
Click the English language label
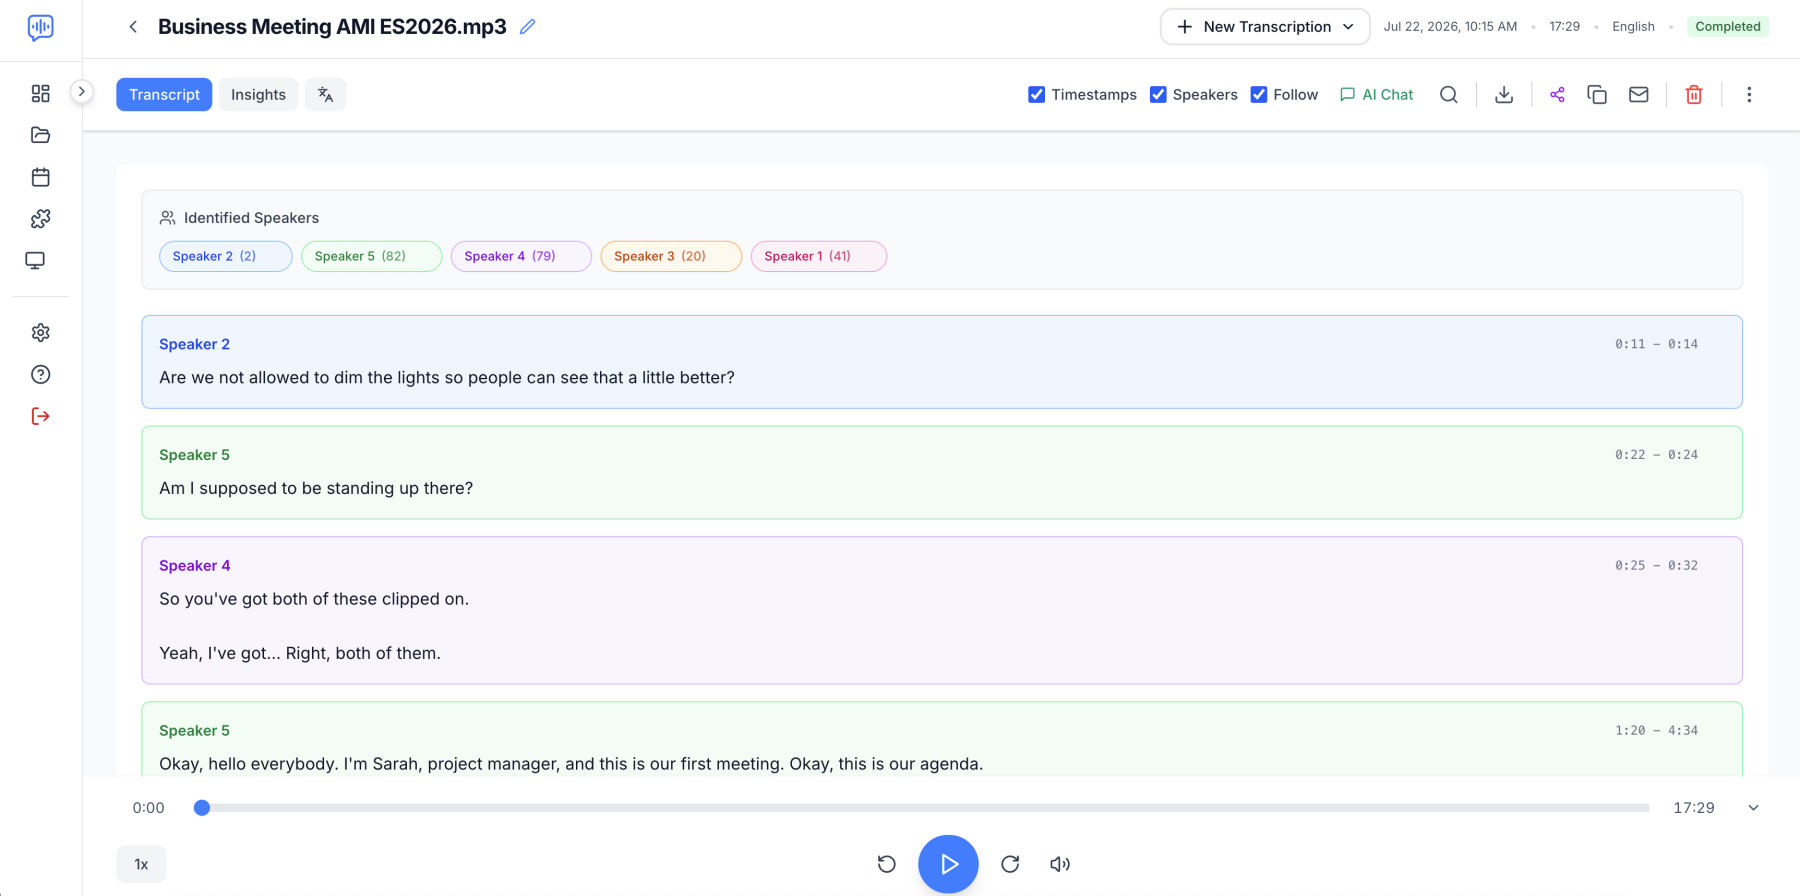point(1633,27)
